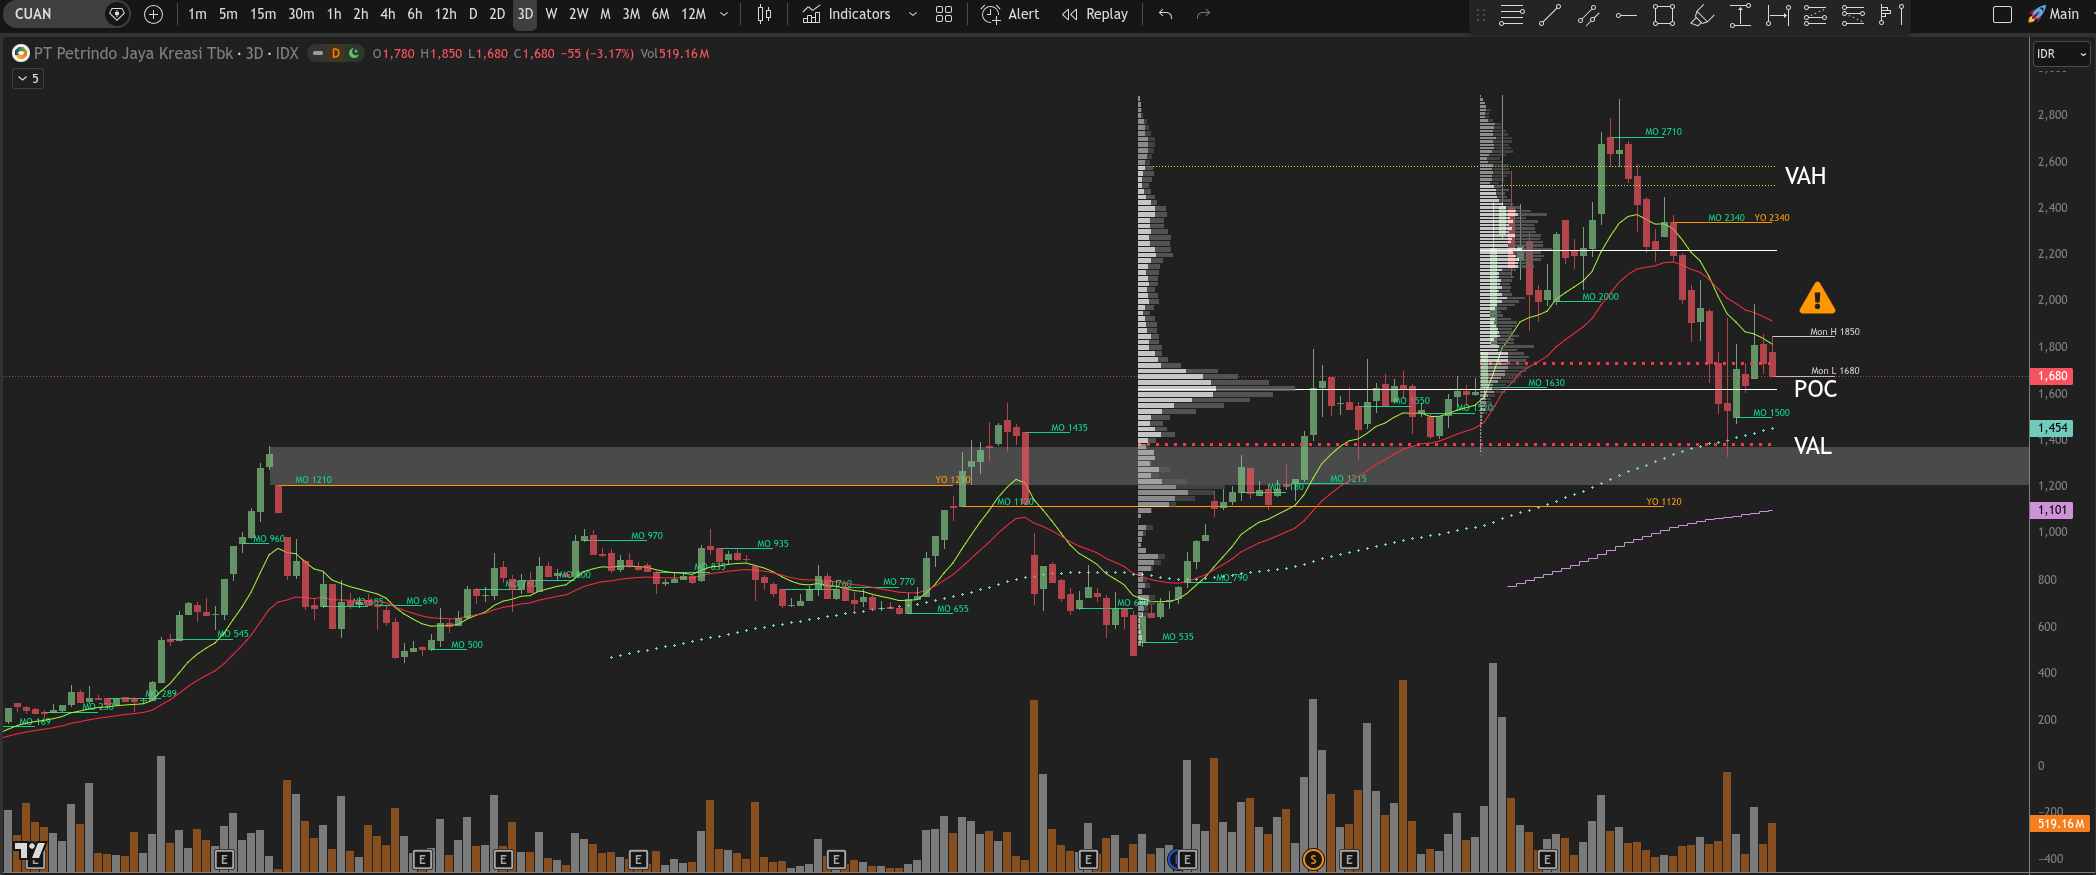Pick the 2W timeframe
The image size is (2096, 875).
pos(578,14)
